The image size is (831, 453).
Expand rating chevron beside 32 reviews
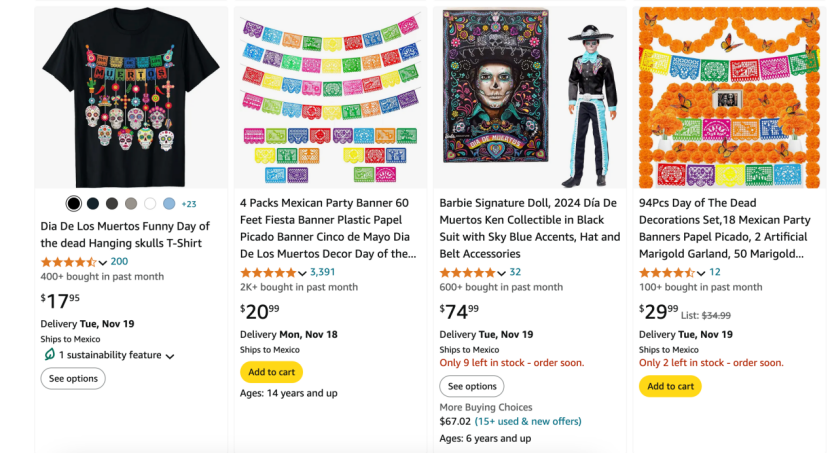point(502,273)
